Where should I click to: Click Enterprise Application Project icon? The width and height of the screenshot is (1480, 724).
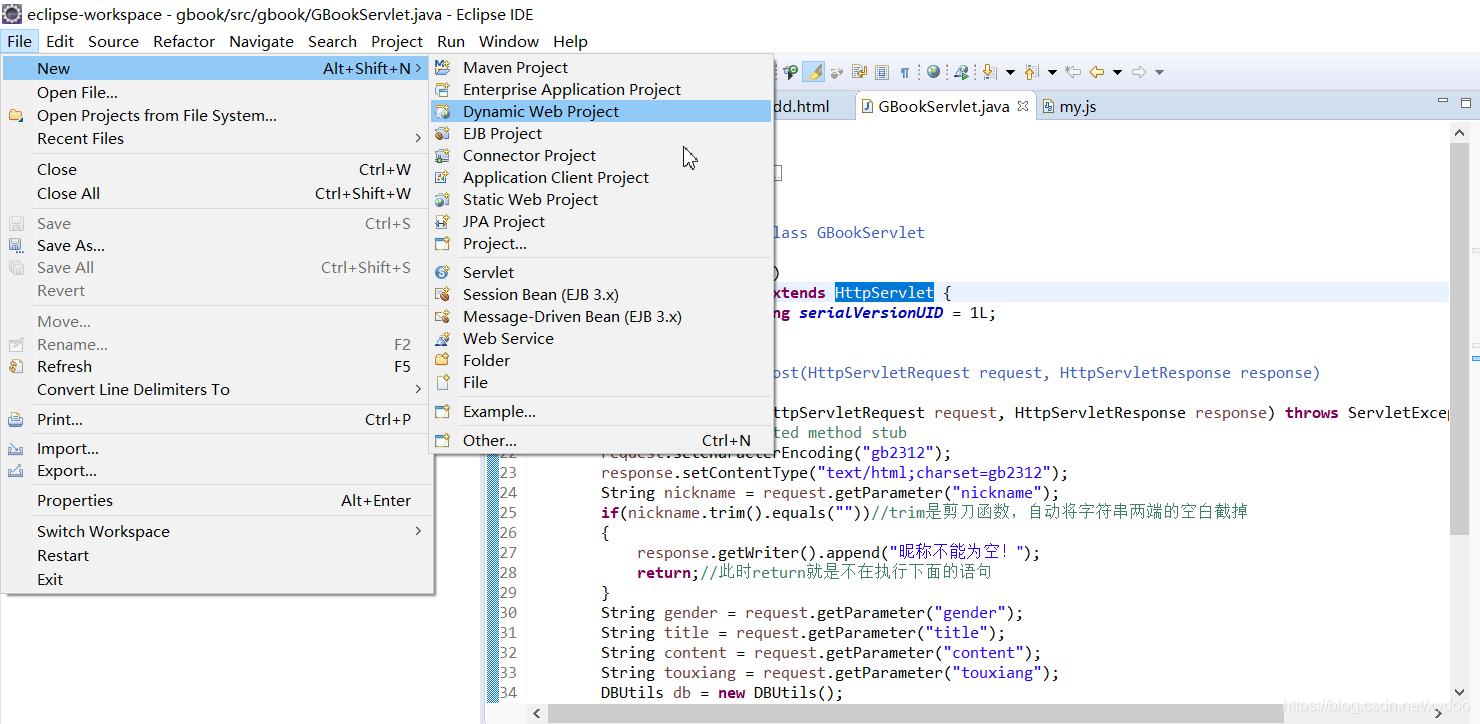tap(443, 89)
